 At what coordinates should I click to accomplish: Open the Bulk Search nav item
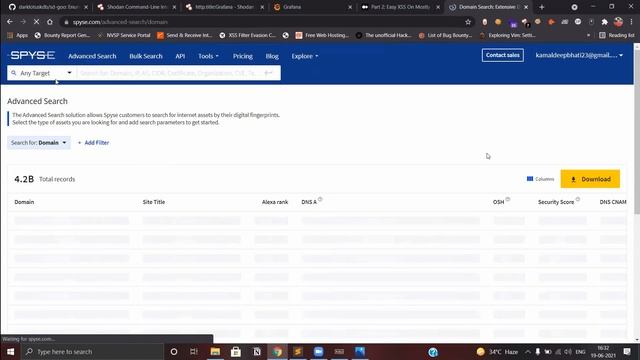click(x=146, y=56)
